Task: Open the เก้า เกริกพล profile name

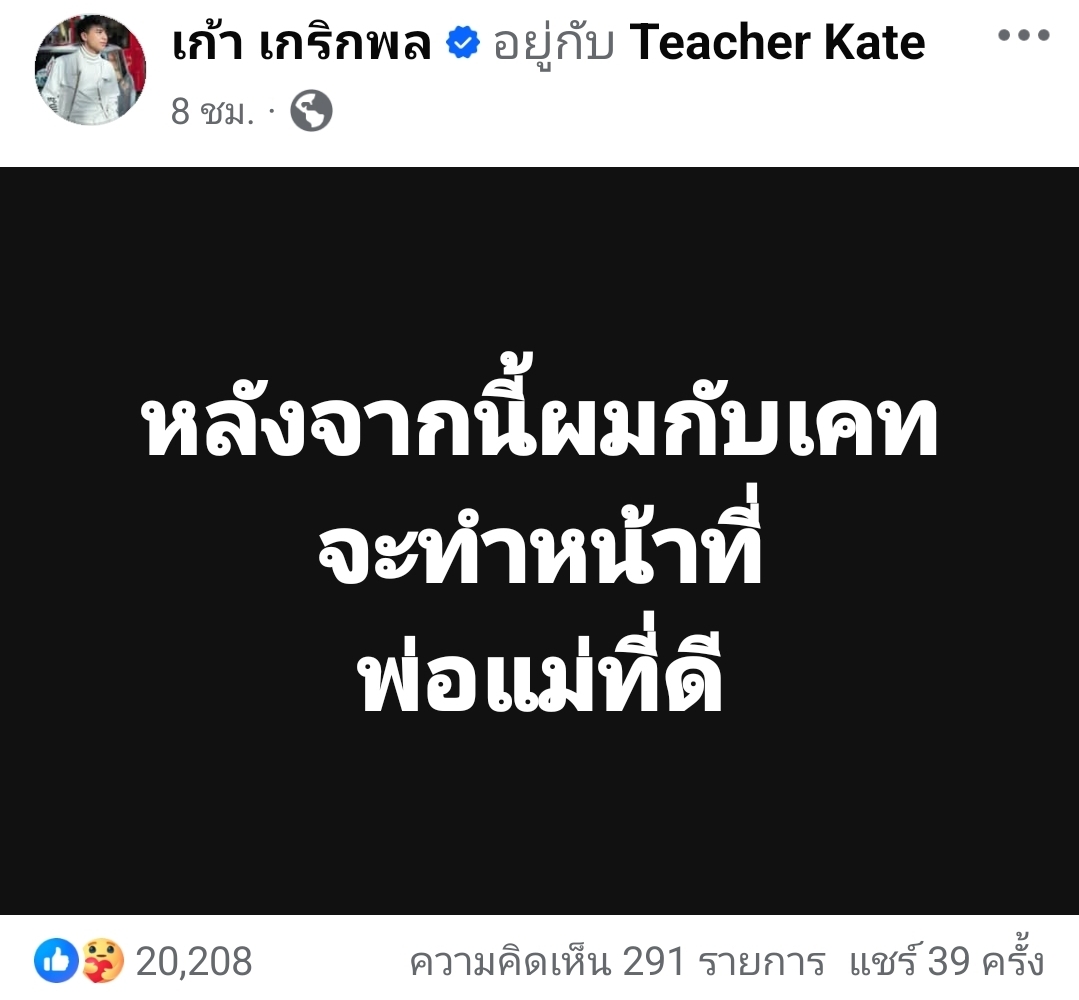Action: [301, 43]
